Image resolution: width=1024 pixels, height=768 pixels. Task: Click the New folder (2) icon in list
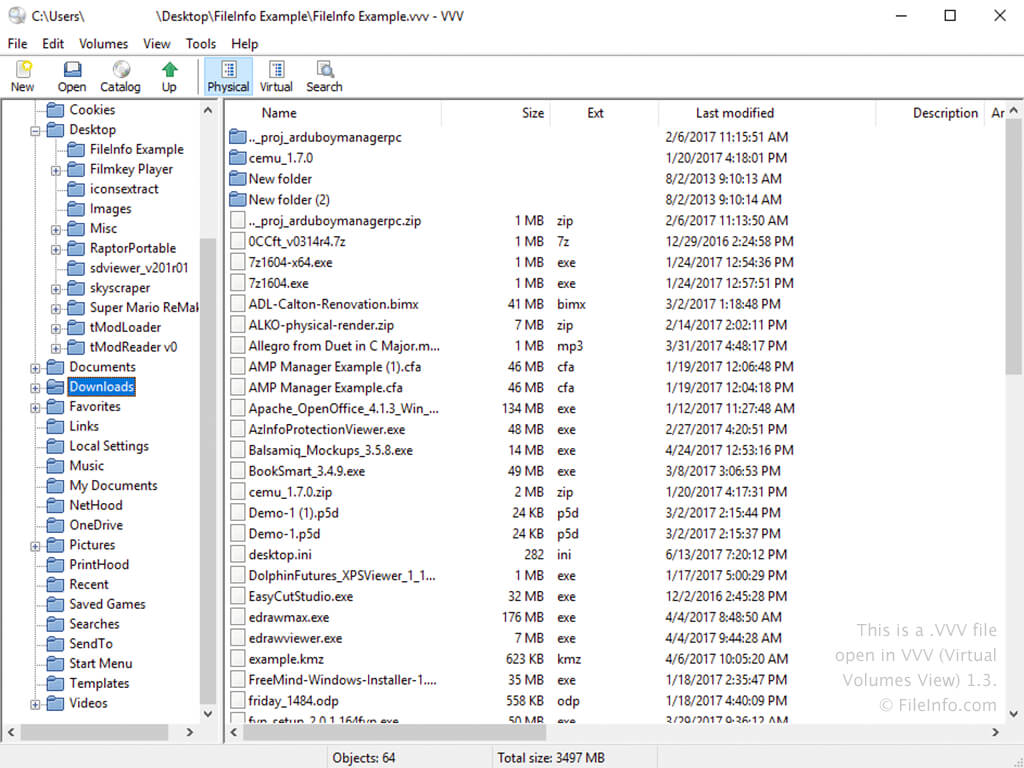click(x=238, y=200)
